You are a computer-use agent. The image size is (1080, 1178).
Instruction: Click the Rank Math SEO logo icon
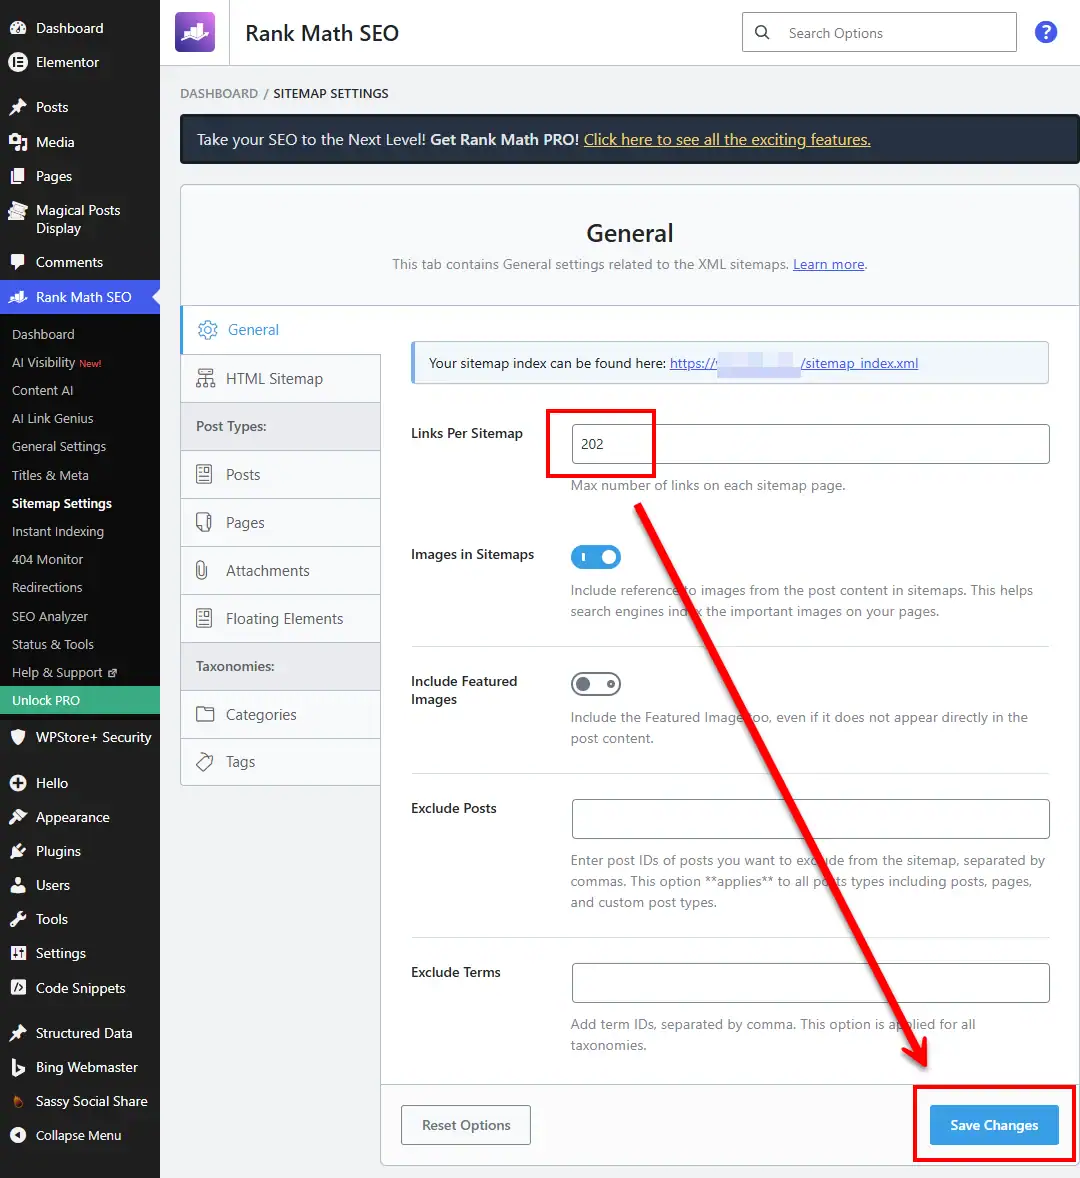click(195, 32)
